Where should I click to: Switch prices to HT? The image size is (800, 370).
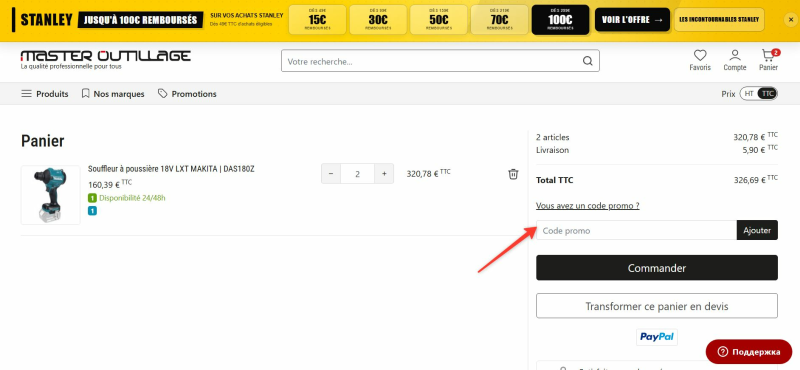pos(748,94)
